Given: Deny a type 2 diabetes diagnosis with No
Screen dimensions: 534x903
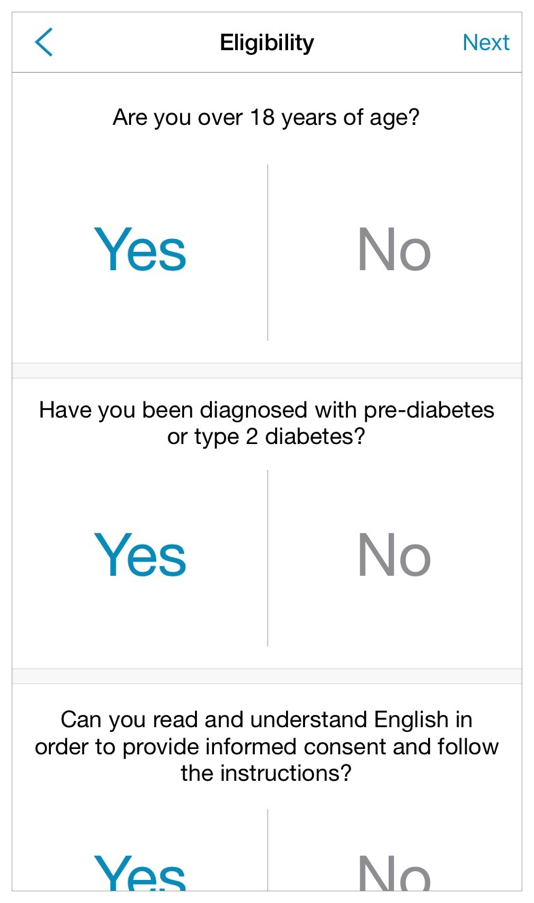Looking at the screenshot, I should coord(394,555).
